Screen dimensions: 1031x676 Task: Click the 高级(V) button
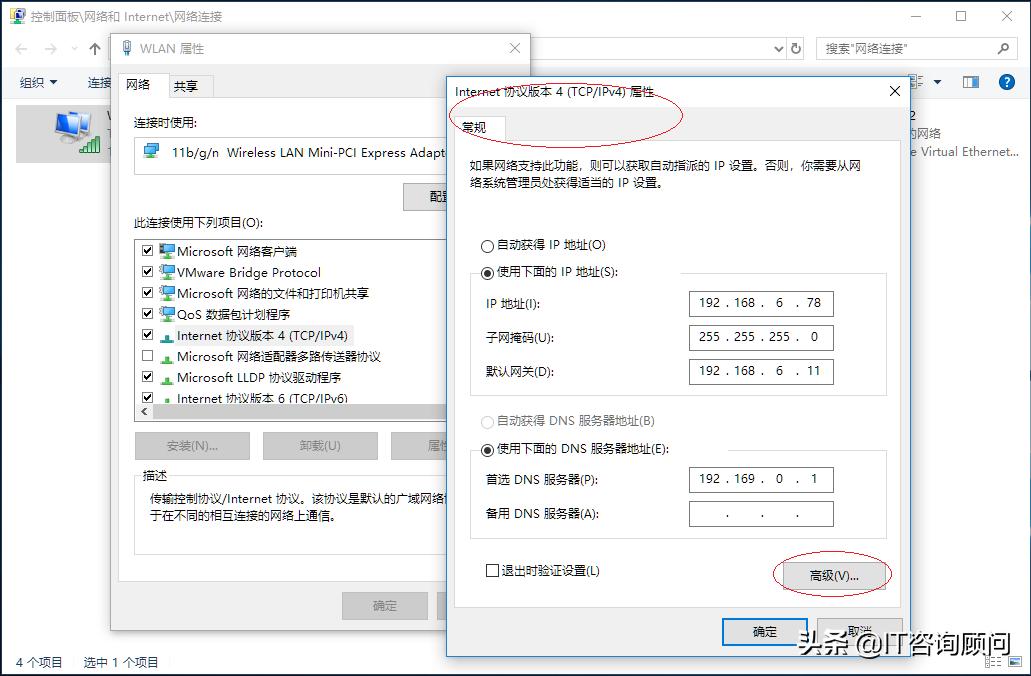(833, 575)
